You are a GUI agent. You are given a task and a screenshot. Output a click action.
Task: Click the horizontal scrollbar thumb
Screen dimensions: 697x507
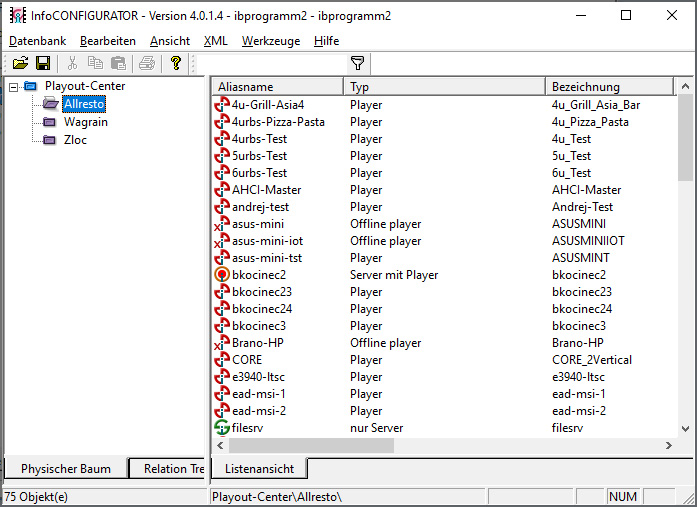311,445
